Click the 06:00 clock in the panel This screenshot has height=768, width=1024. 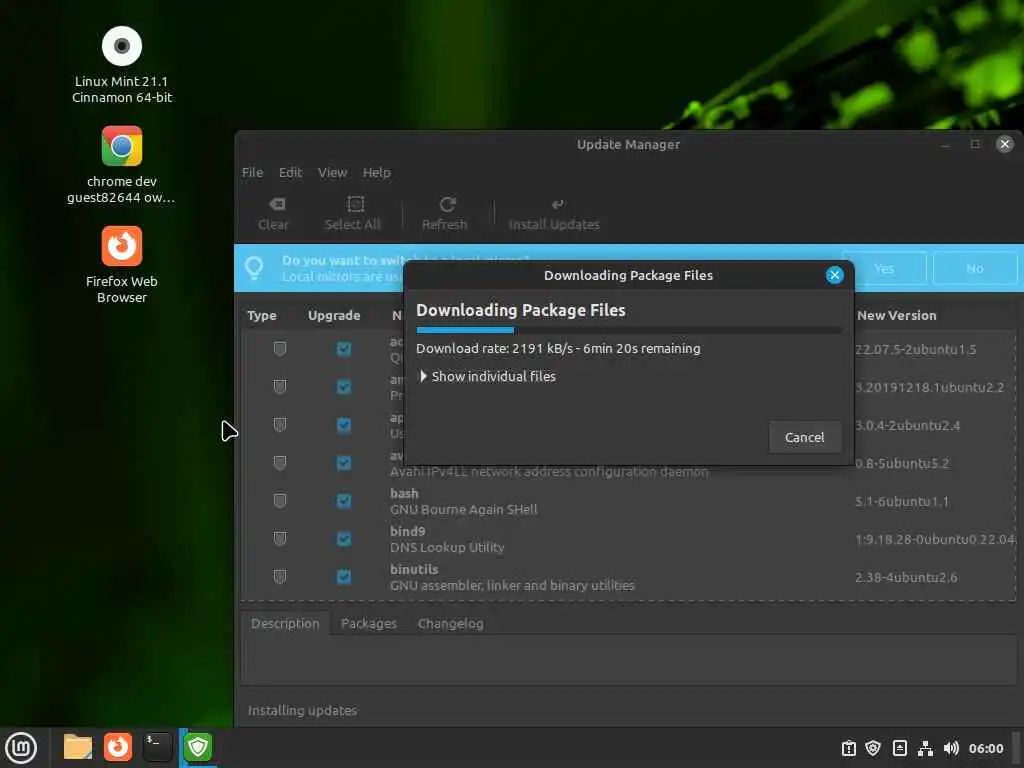(x=985, y=748)
